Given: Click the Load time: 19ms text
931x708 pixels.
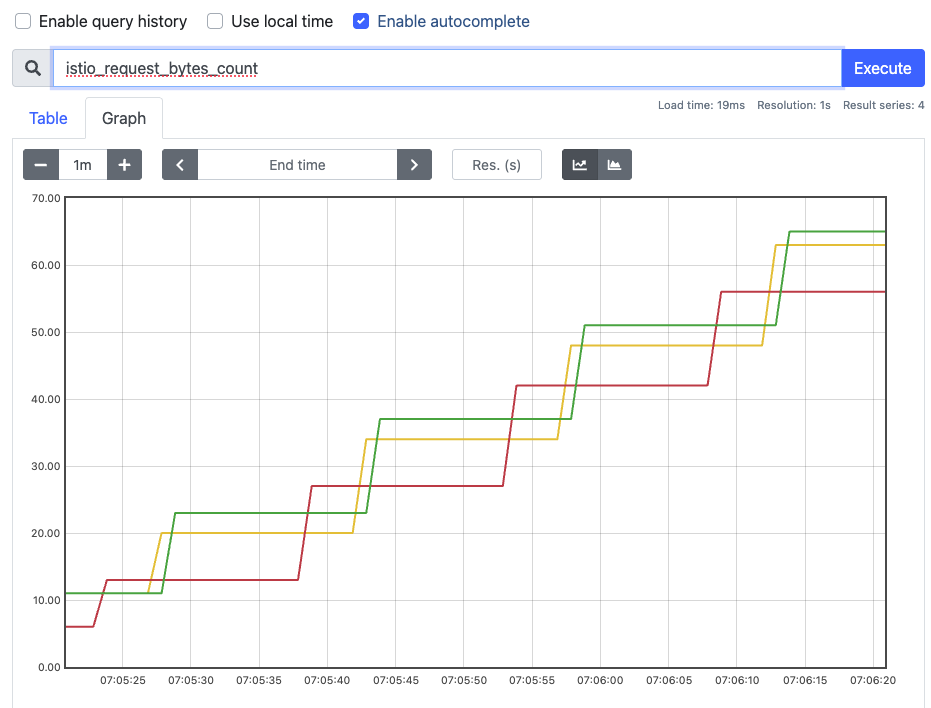Looking at the screenshot, I should pos(701,105).
